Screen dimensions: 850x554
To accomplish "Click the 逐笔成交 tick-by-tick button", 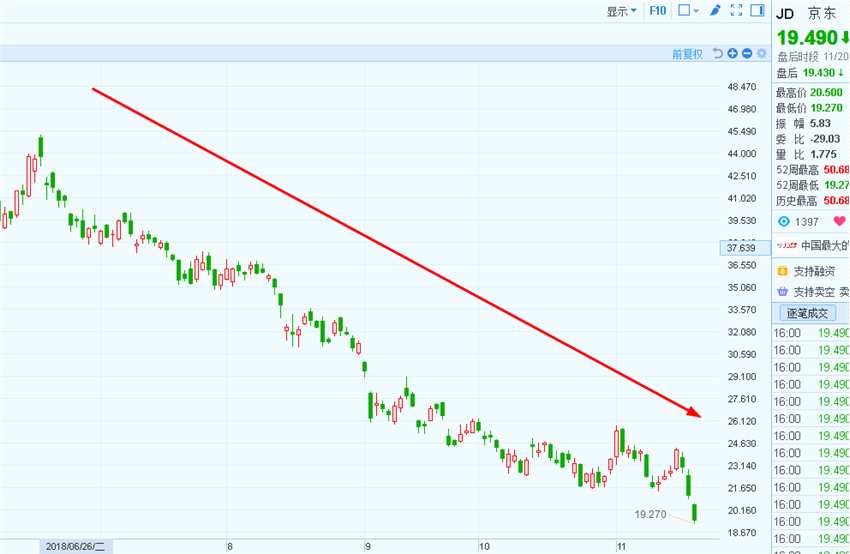I will (807, 313).
